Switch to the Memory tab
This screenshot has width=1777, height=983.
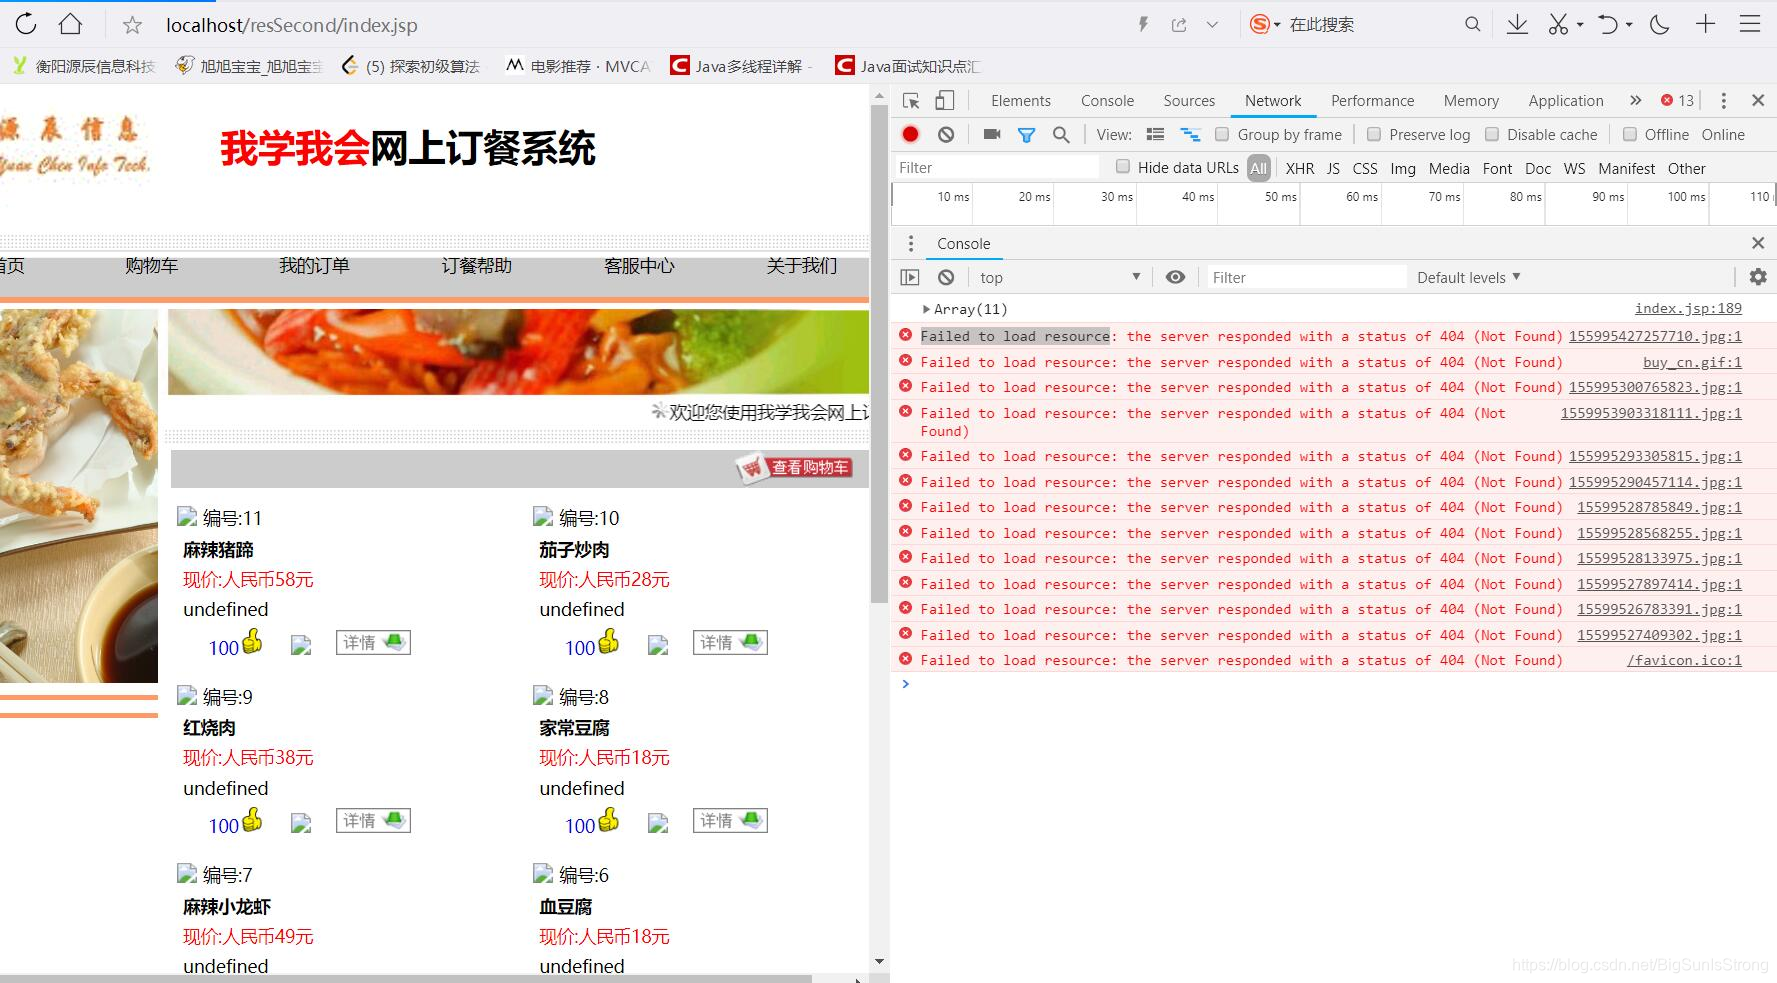[x=1471, y=100]
